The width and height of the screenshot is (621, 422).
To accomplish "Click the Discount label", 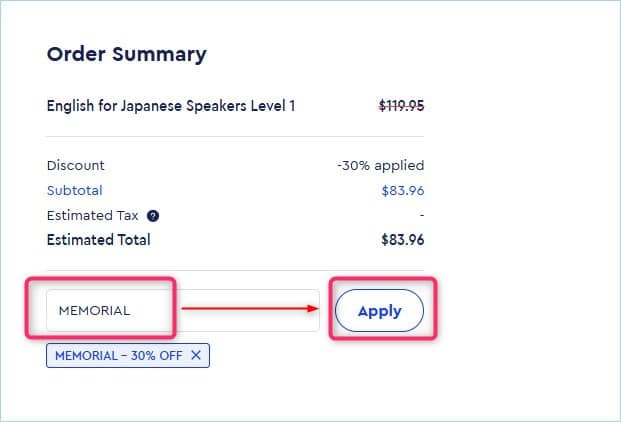I will [x=76, y=165].
